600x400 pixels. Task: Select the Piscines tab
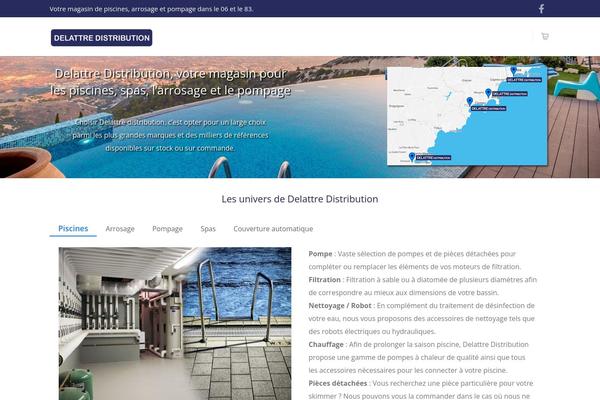(x=73, y=229)
